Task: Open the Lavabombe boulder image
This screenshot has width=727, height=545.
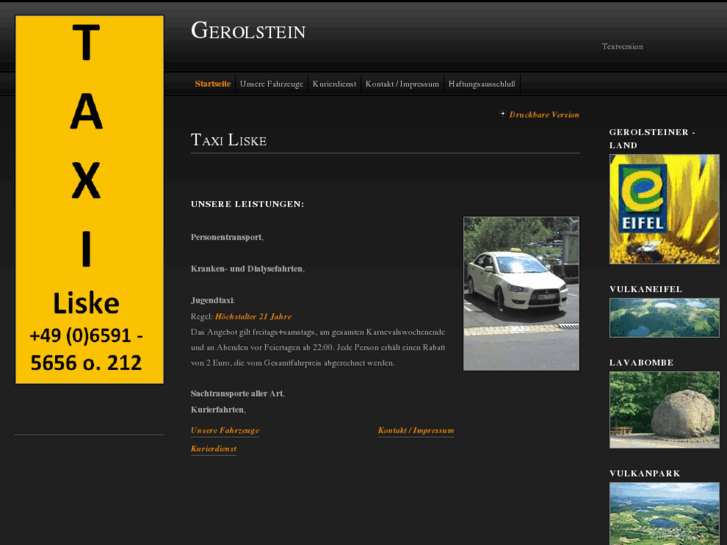Action: pos(664,410)
